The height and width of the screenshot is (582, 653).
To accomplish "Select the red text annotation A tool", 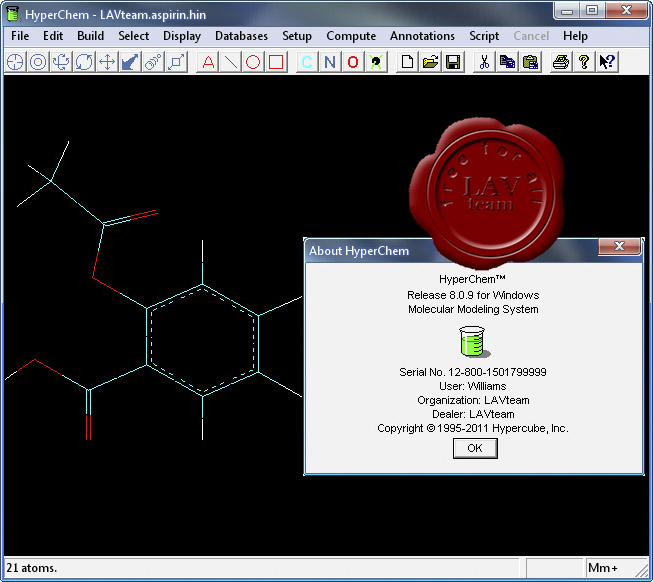I will click(208, 62).
